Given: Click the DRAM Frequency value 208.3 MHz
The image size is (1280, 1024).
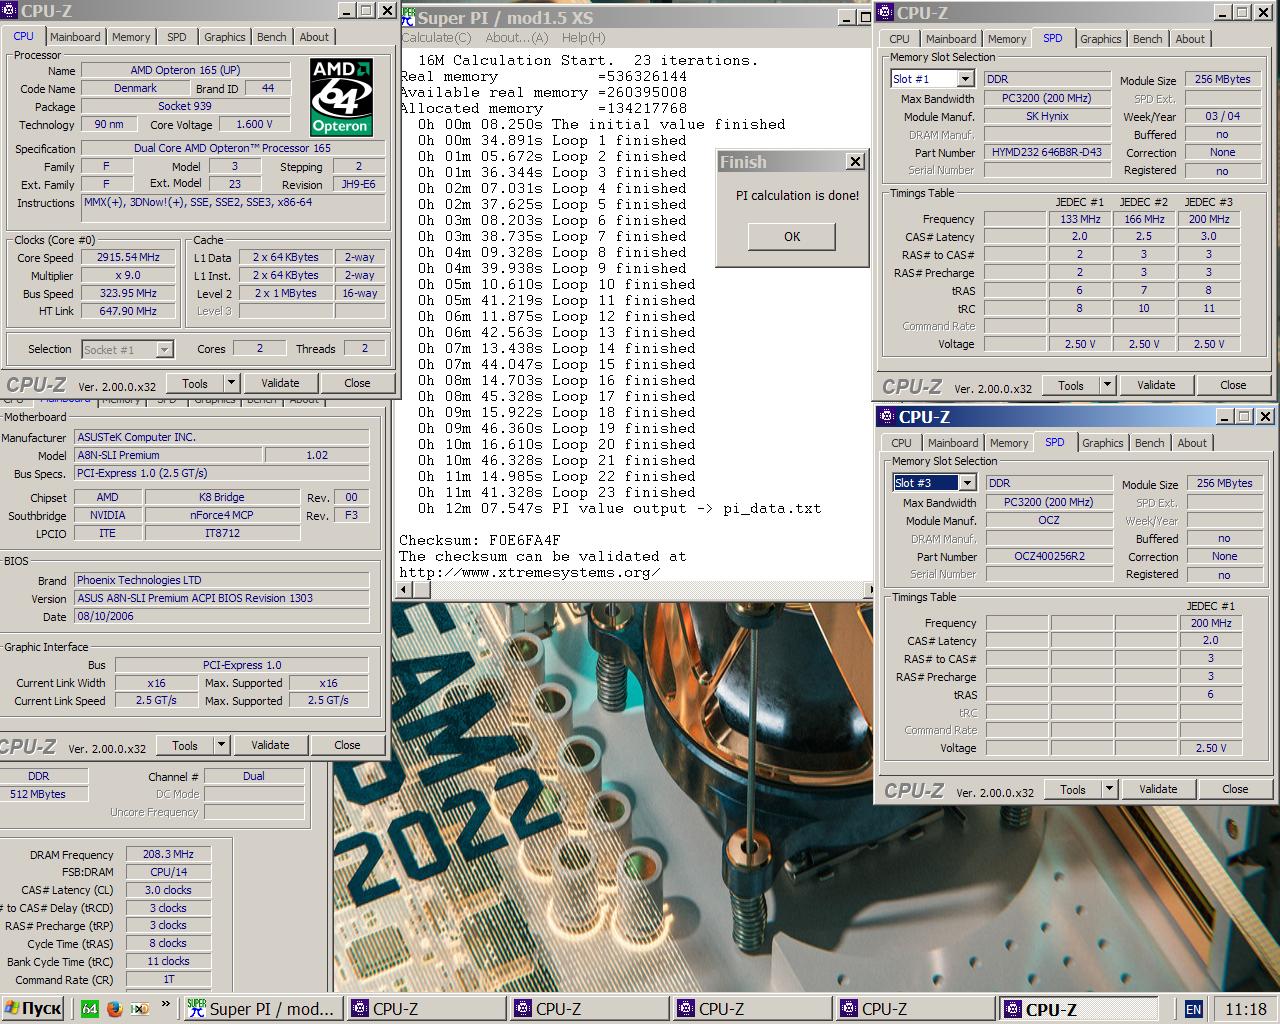Looking at the screenshot, I should click(168, 854).
